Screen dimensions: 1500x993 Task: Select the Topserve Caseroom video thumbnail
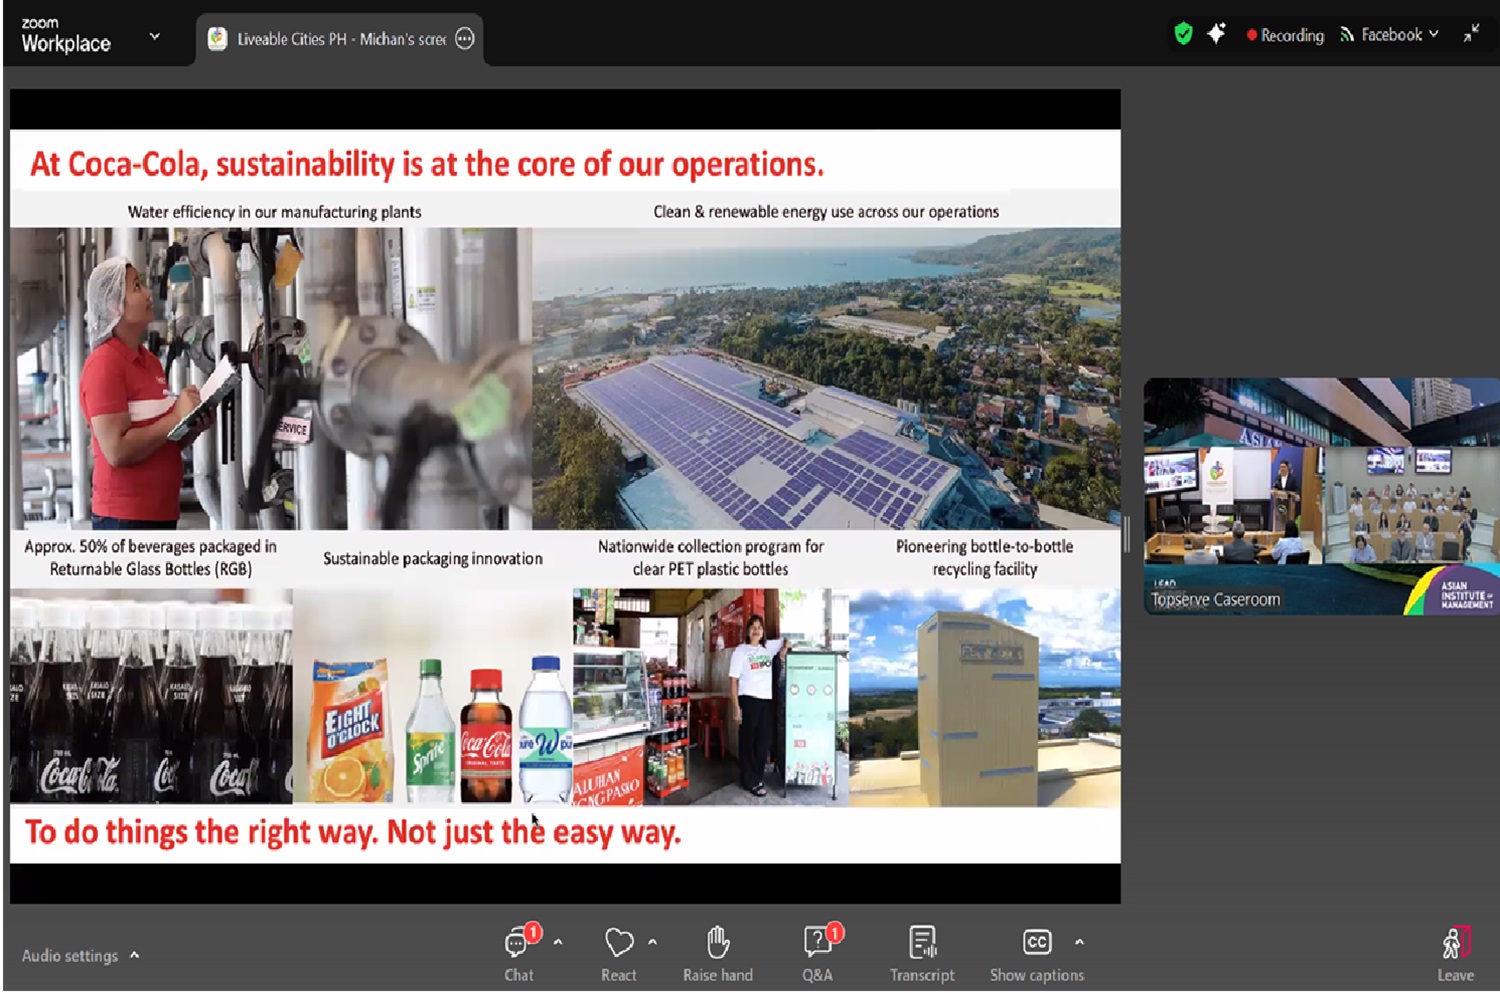click(x=1321, y=496)
